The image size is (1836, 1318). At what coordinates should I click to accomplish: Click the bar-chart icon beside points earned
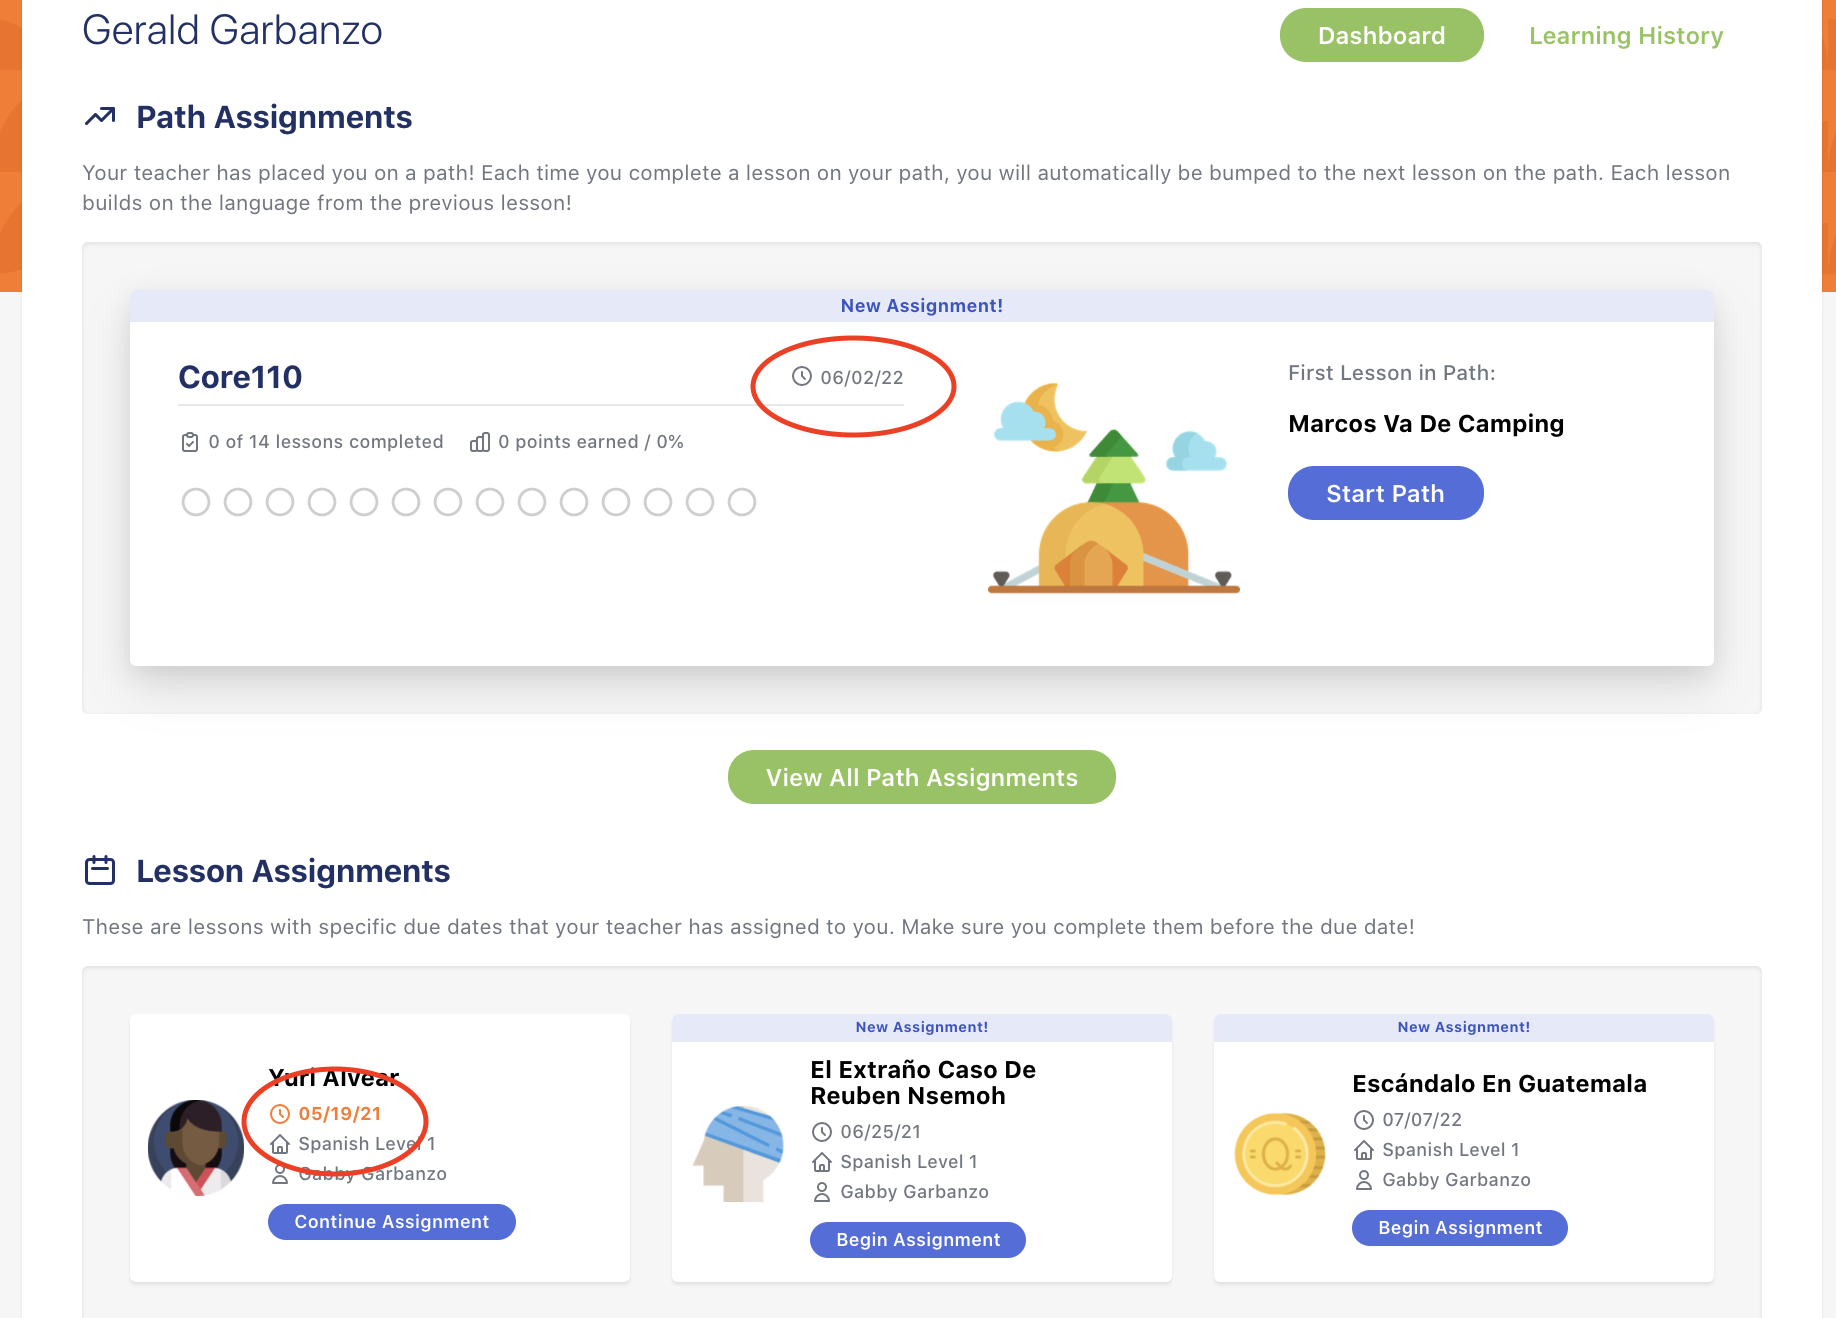click(x=481, y=441)
